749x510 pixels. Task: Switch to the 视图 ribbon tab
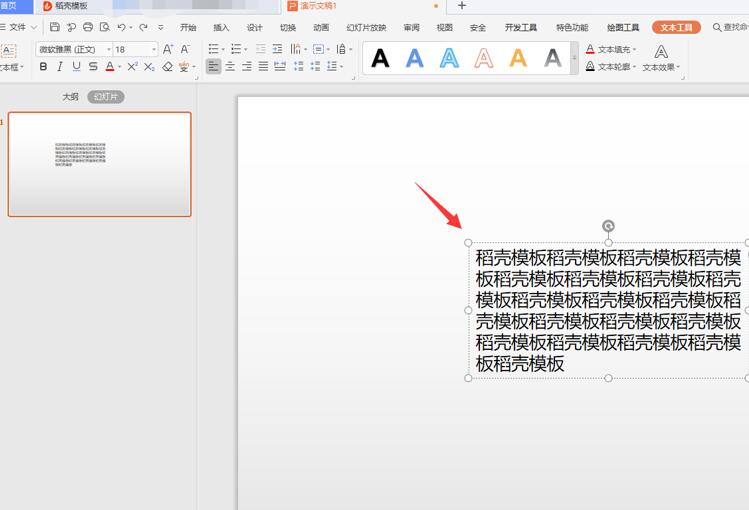pos(445,28)
